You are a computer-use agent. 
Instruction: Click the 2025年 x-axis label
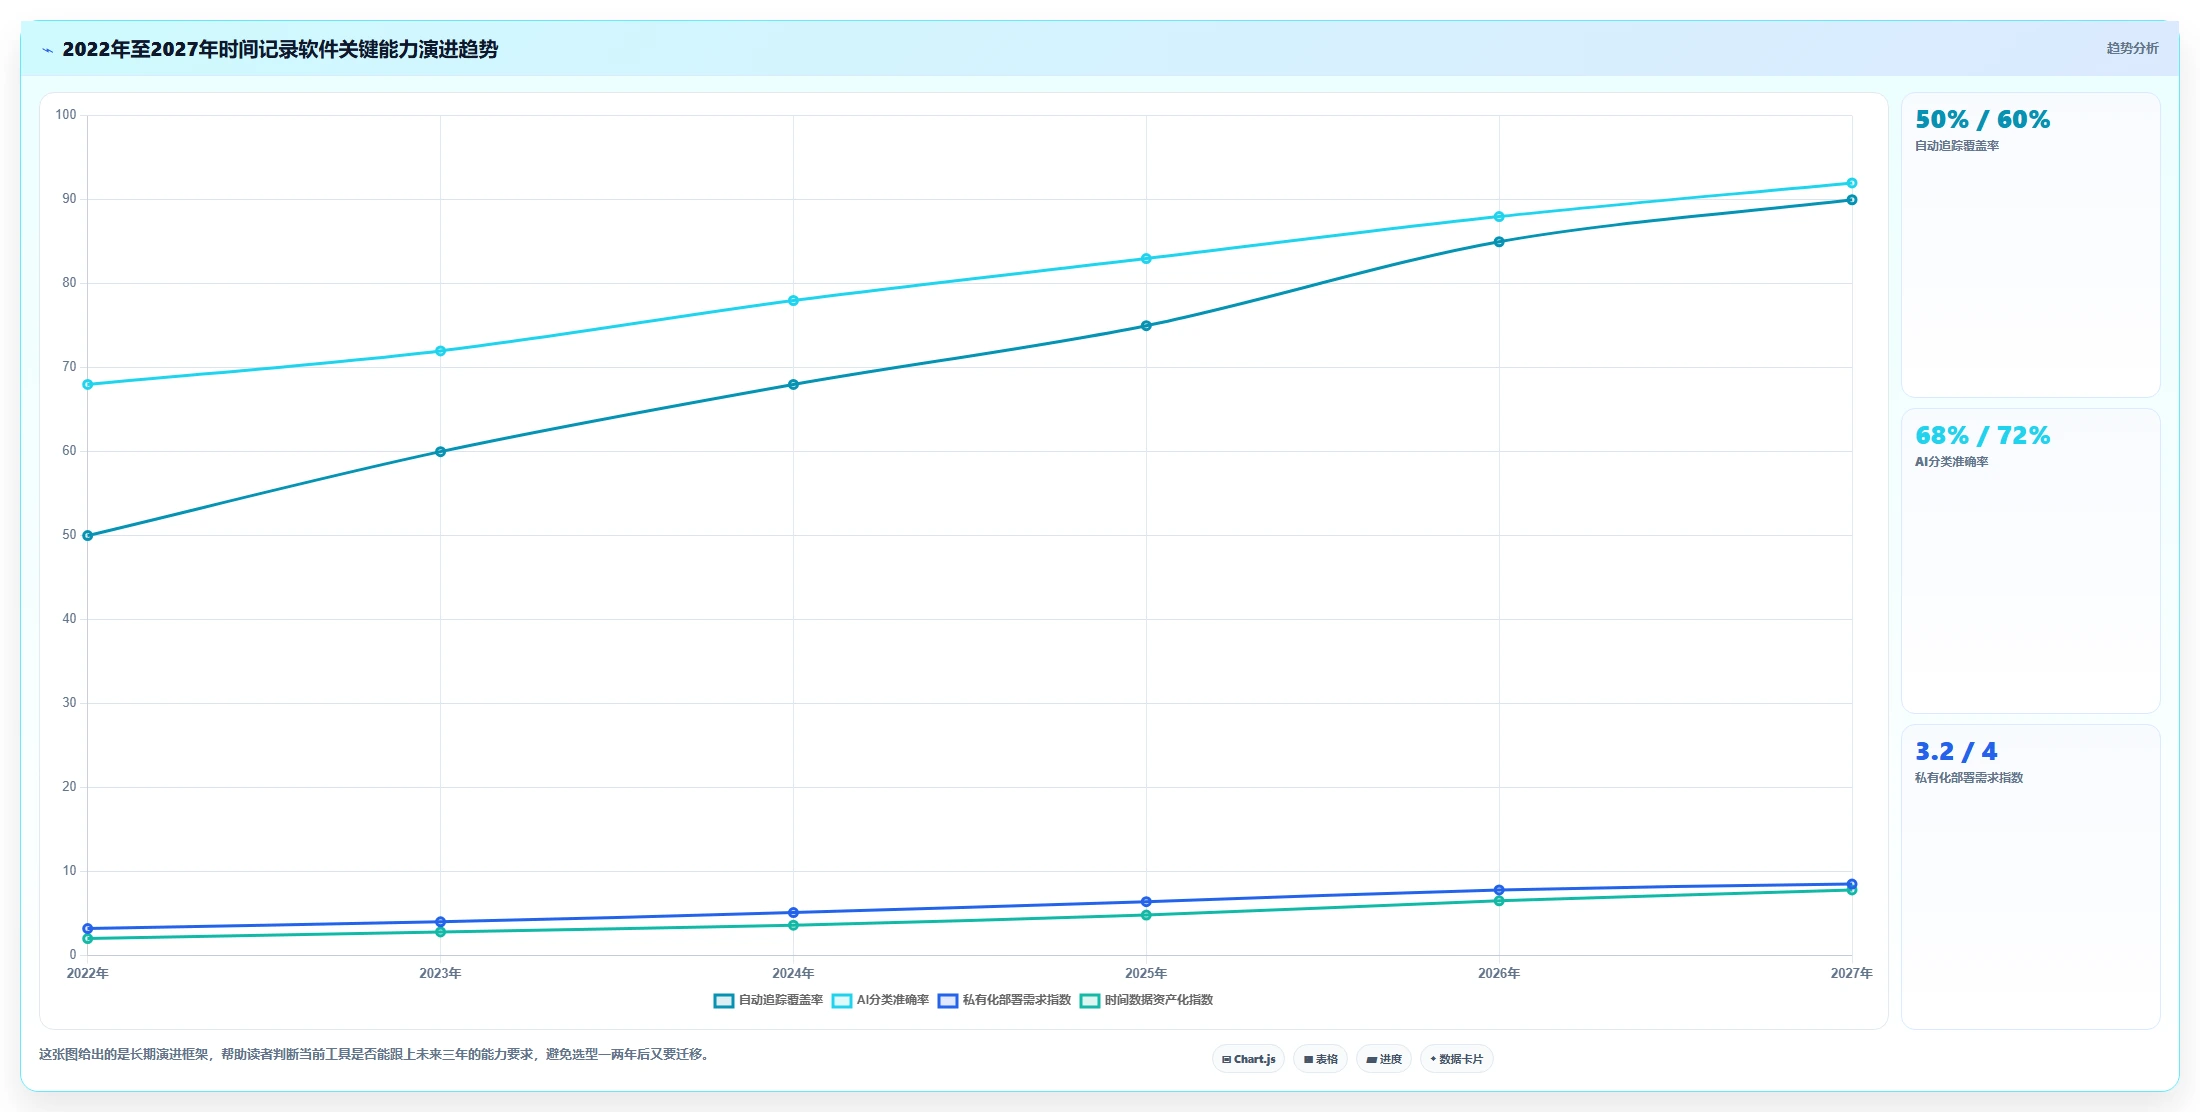coord(1146,974)
